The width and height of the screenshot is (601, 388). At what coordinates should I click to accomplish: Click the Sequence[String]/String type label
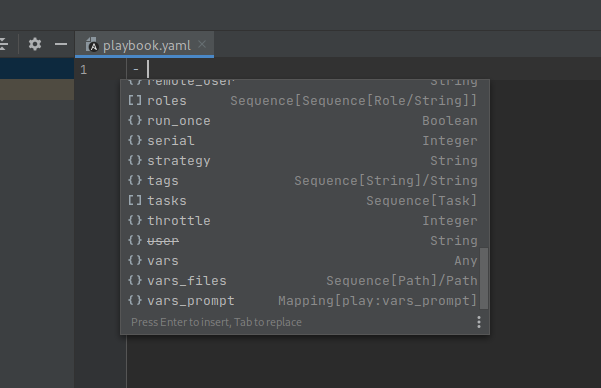click(x=386, y=181)
